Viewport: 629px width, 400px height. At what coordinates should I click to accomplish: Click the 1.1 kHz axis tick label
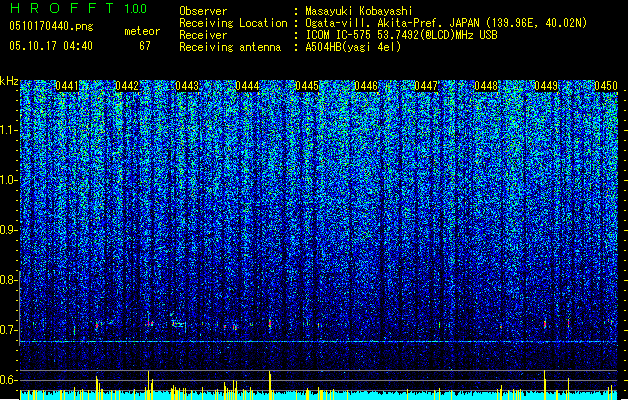tap(9, 130)
